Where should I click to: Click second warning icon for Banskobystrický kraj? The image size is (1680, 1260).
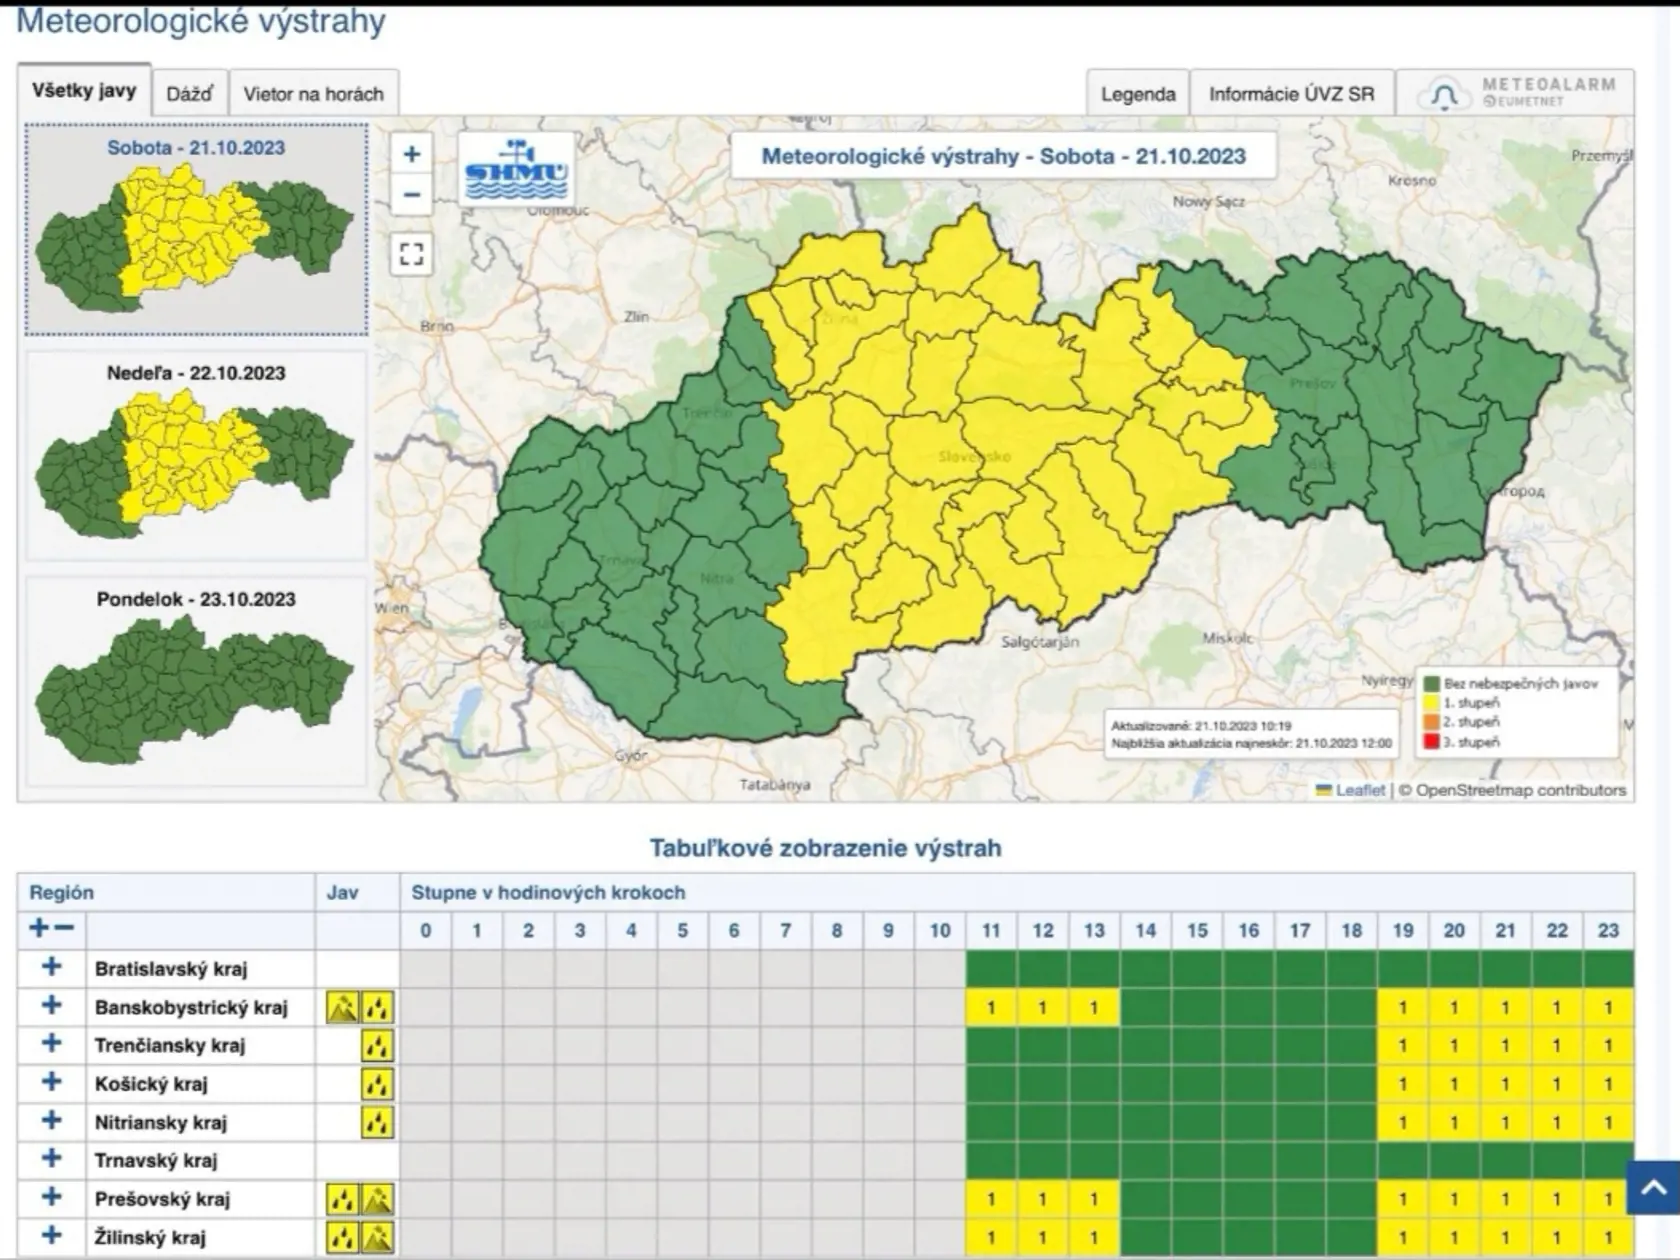pyautogui.click(x=377, y=1007)
